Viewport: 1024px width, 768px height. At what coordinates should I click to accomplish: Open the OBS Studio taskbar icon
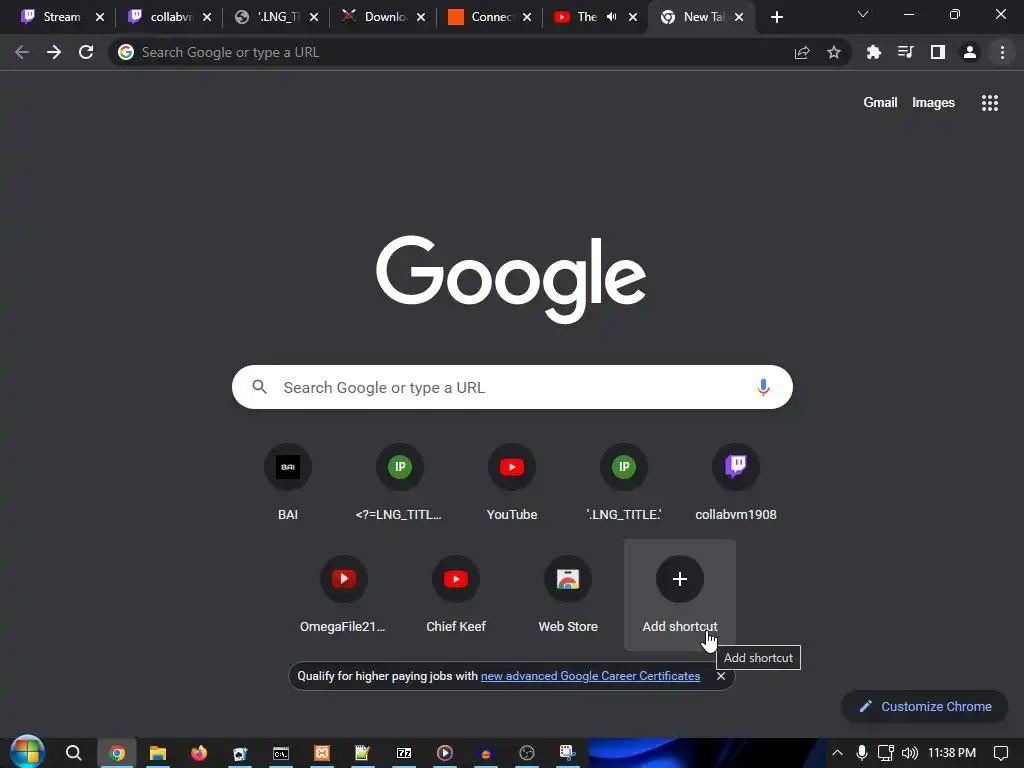(526, 753)
